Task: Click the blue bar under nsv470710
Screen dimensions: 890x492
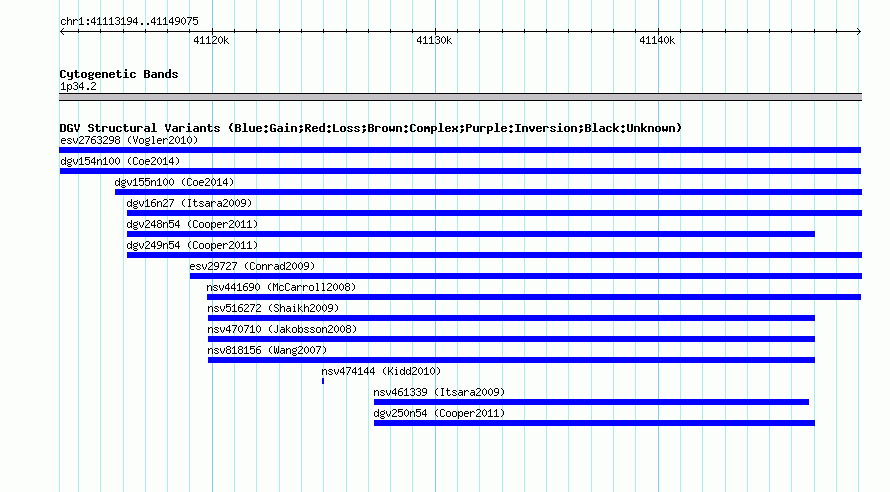Action: click(x=511, y=339)
